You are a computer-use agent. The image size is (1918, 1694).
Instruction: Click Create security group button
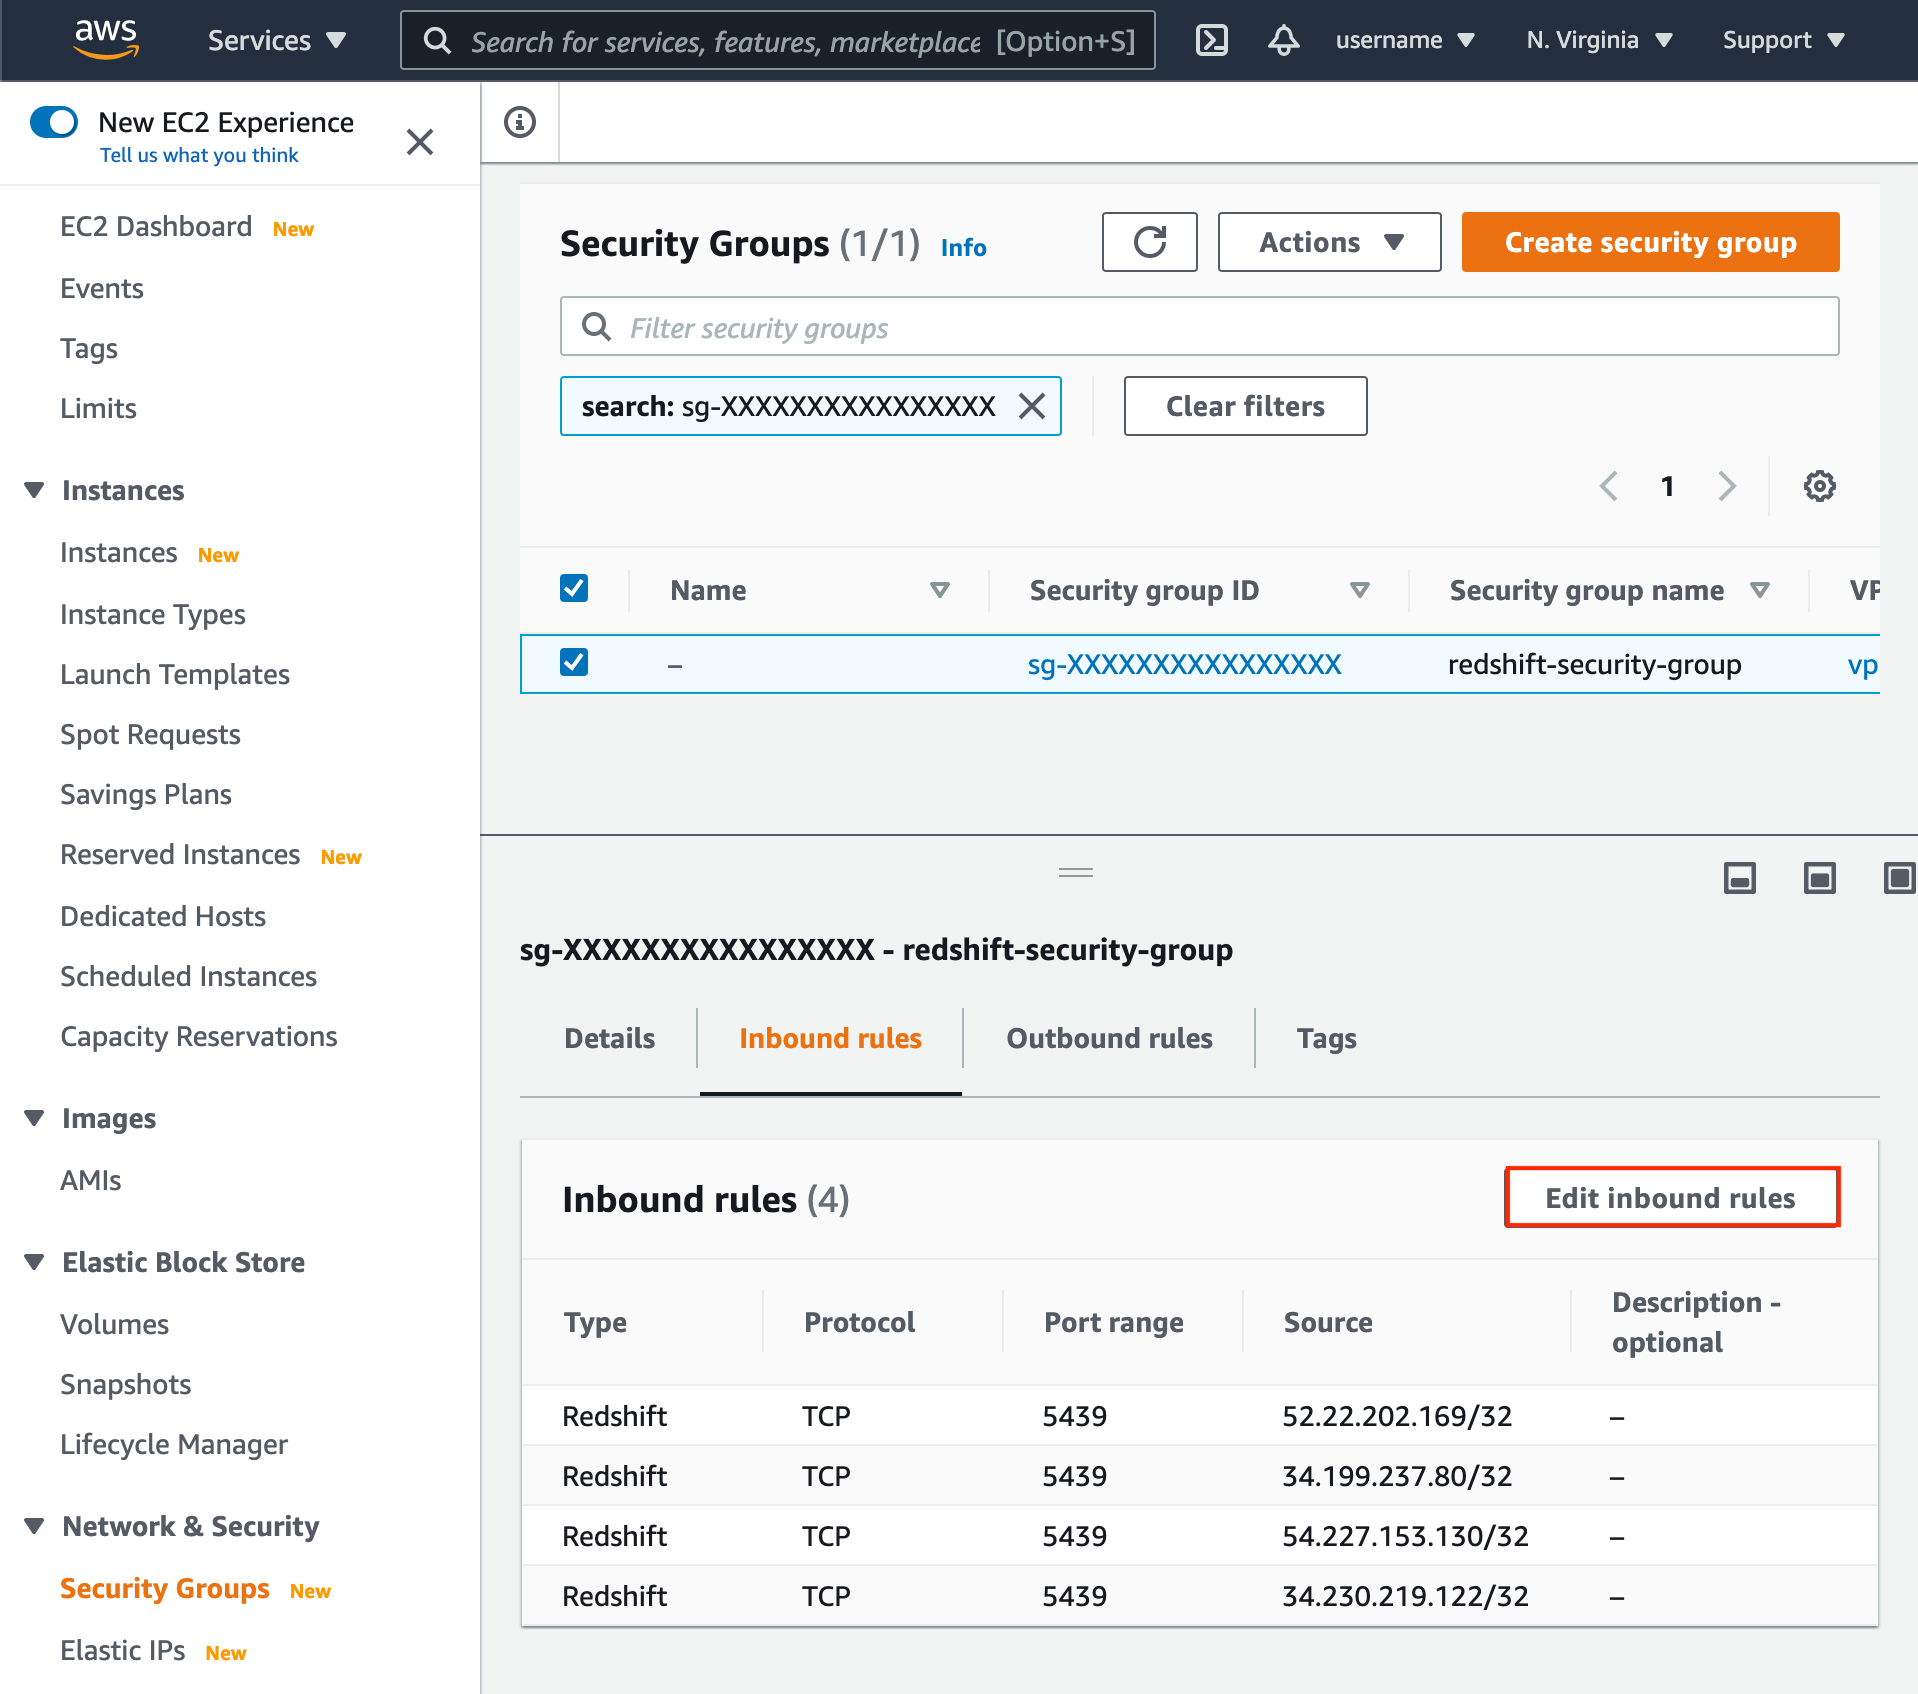click(x=1650, y=242)
